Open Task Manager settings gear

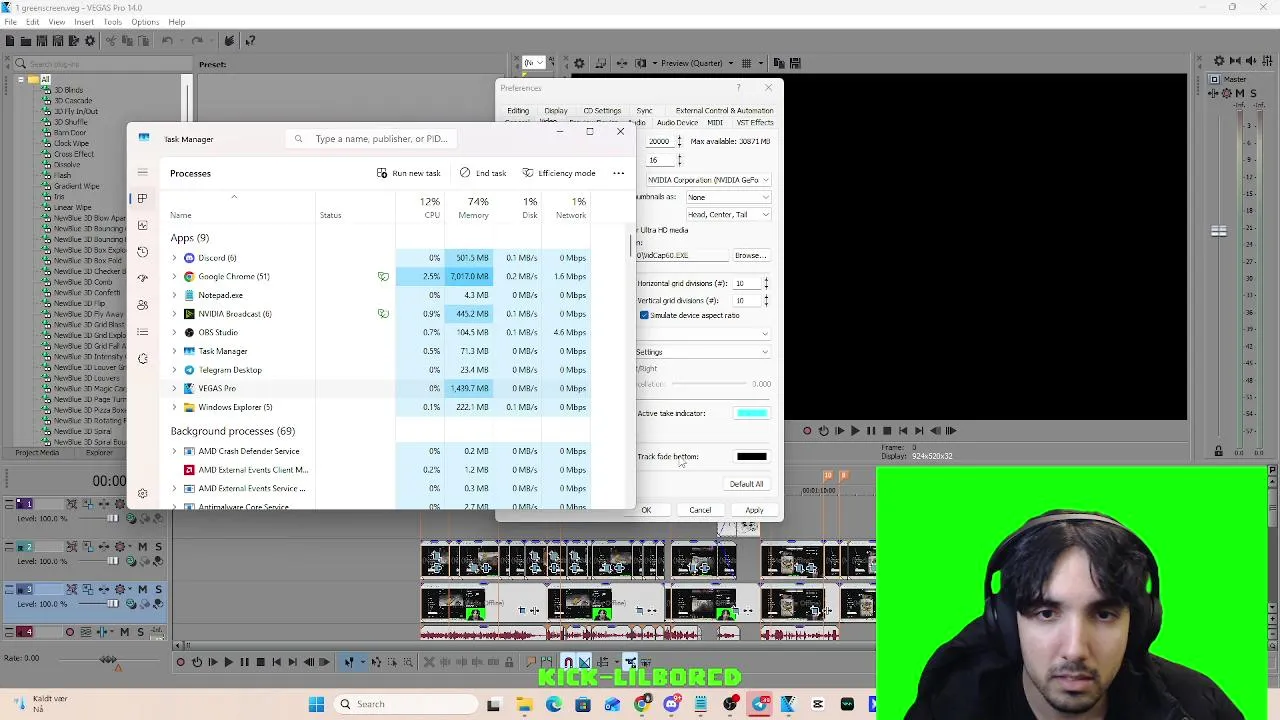[142, 494]
